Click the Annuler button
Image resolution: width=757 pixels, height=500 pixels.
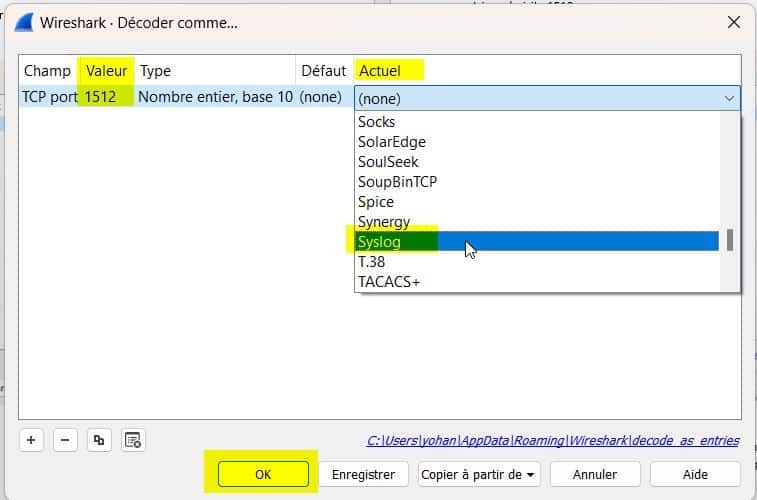click(595, 474)
